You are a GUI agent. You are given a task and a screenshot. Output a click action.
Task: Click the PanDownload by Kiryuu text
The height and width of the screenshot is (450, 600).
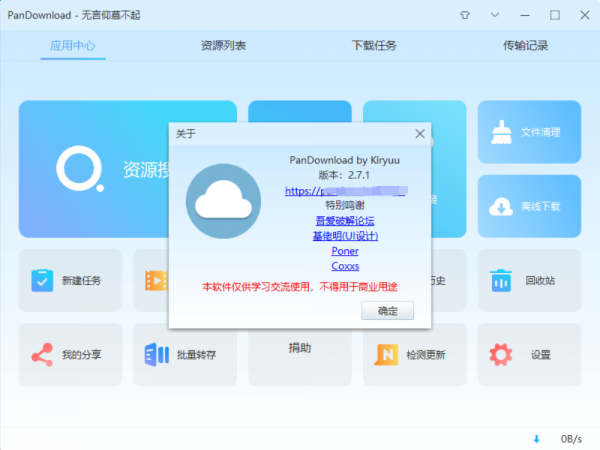point(344,160)
